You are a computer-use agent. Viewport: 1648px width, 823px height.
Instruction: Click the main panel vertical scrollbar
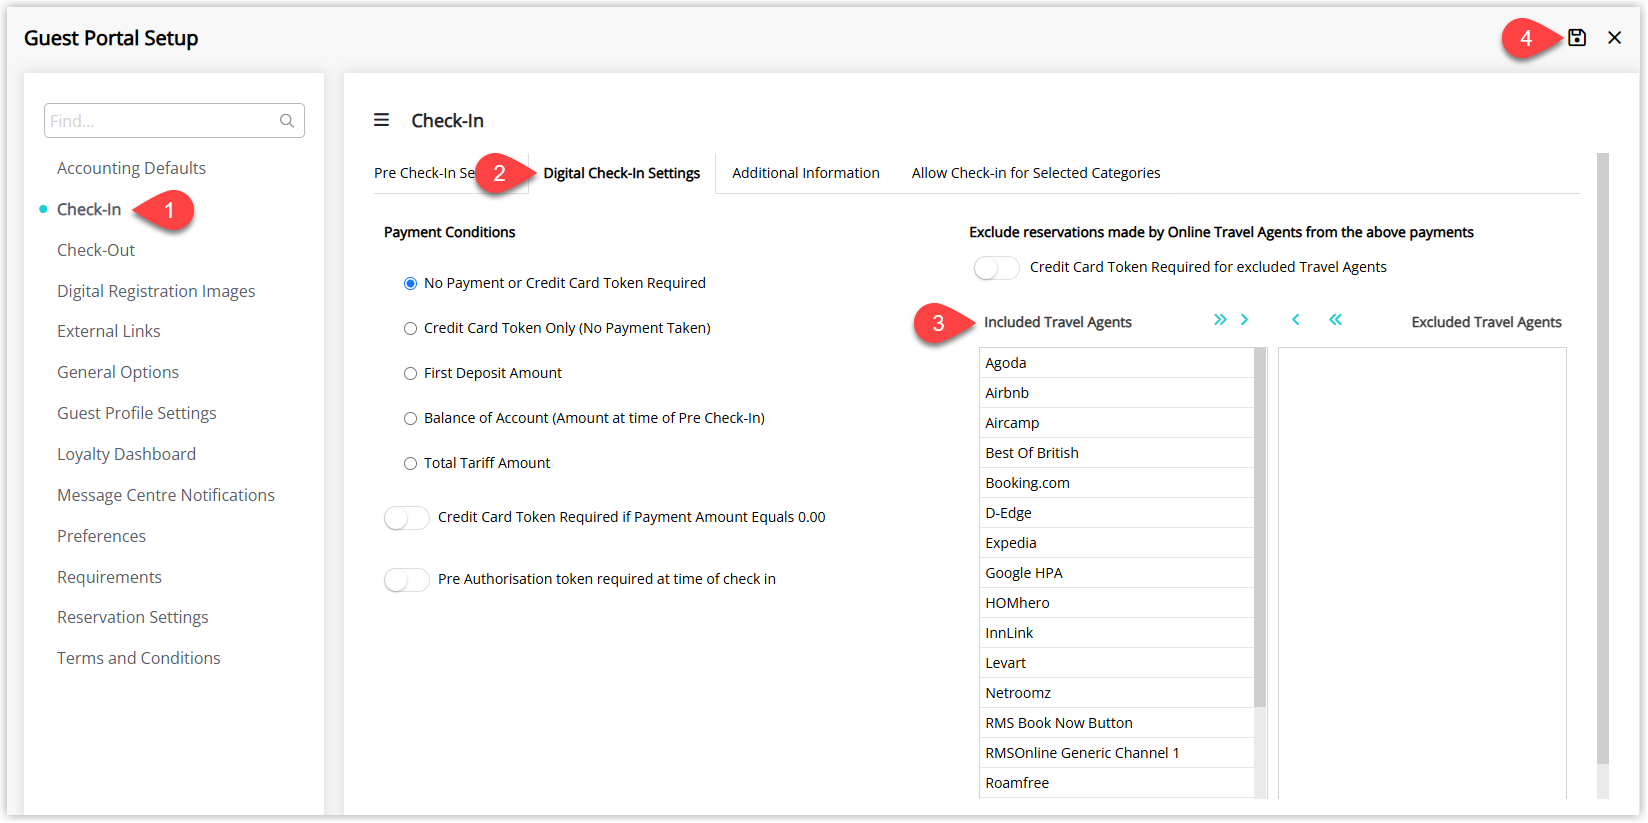pos(1603,459)
